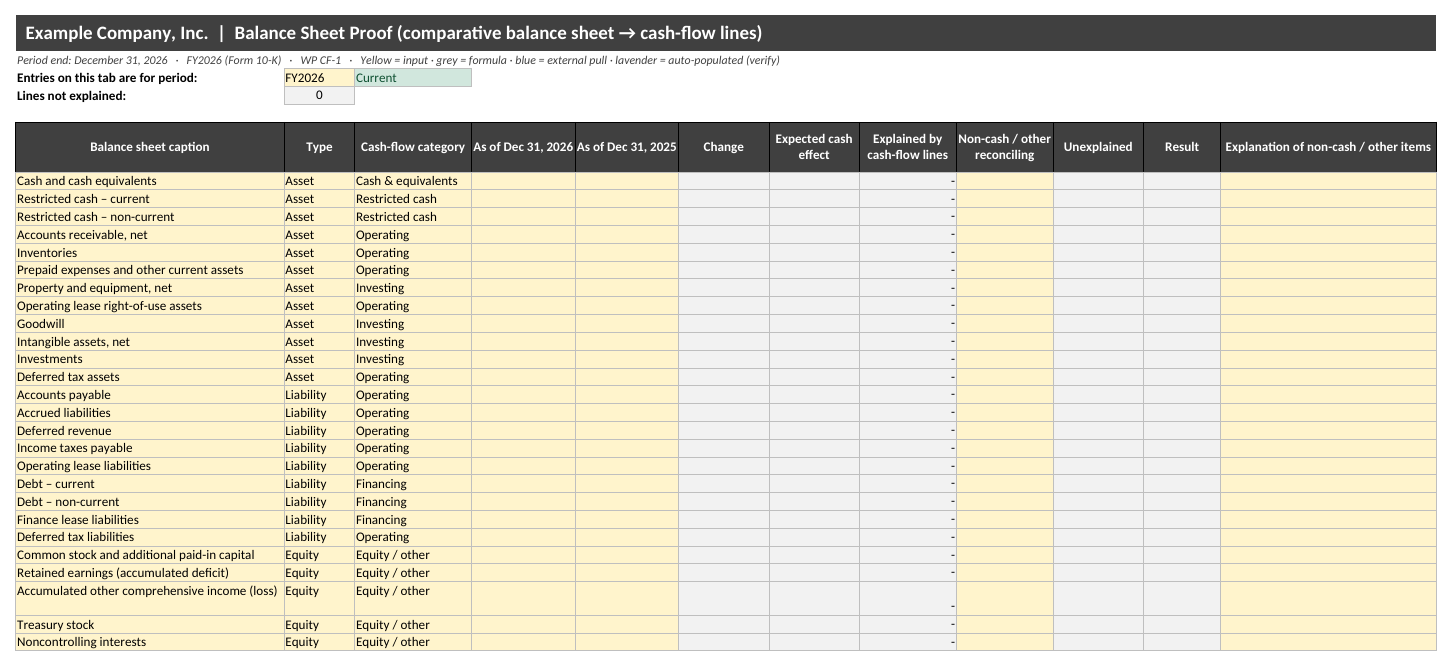This screenshot has height=666, width=1452.
Task: Click the Type cell for Accounts payable
Action: pyautogui.click(x=319, y=395)
